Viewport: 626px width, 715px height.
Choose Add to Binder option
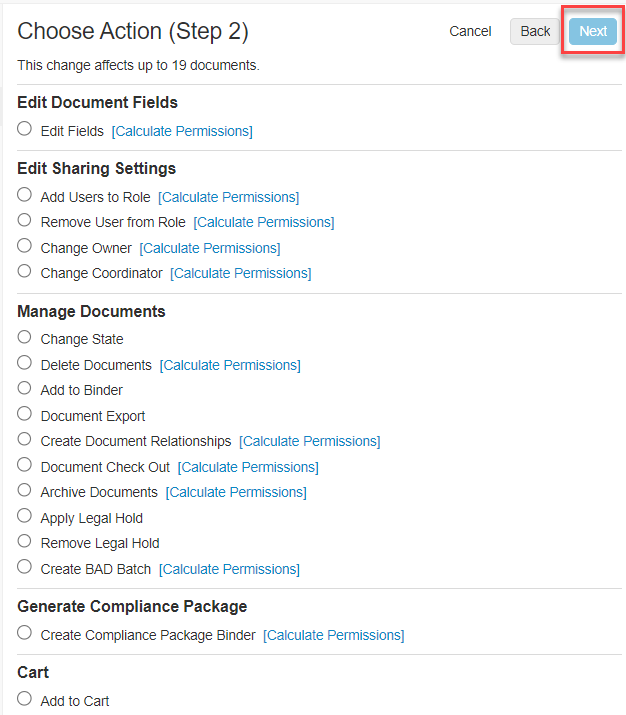[x=25, y=388]
